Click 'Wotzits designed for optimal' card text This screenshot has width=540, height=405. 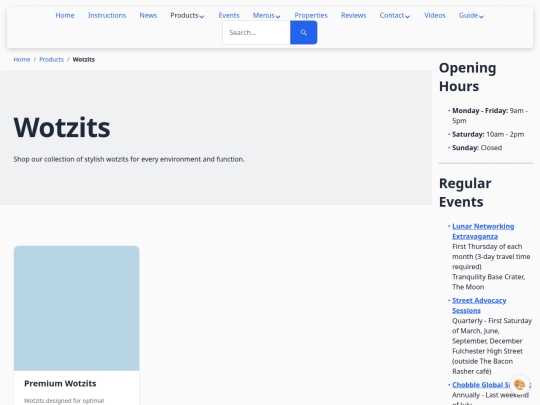[x=64, y=401]
